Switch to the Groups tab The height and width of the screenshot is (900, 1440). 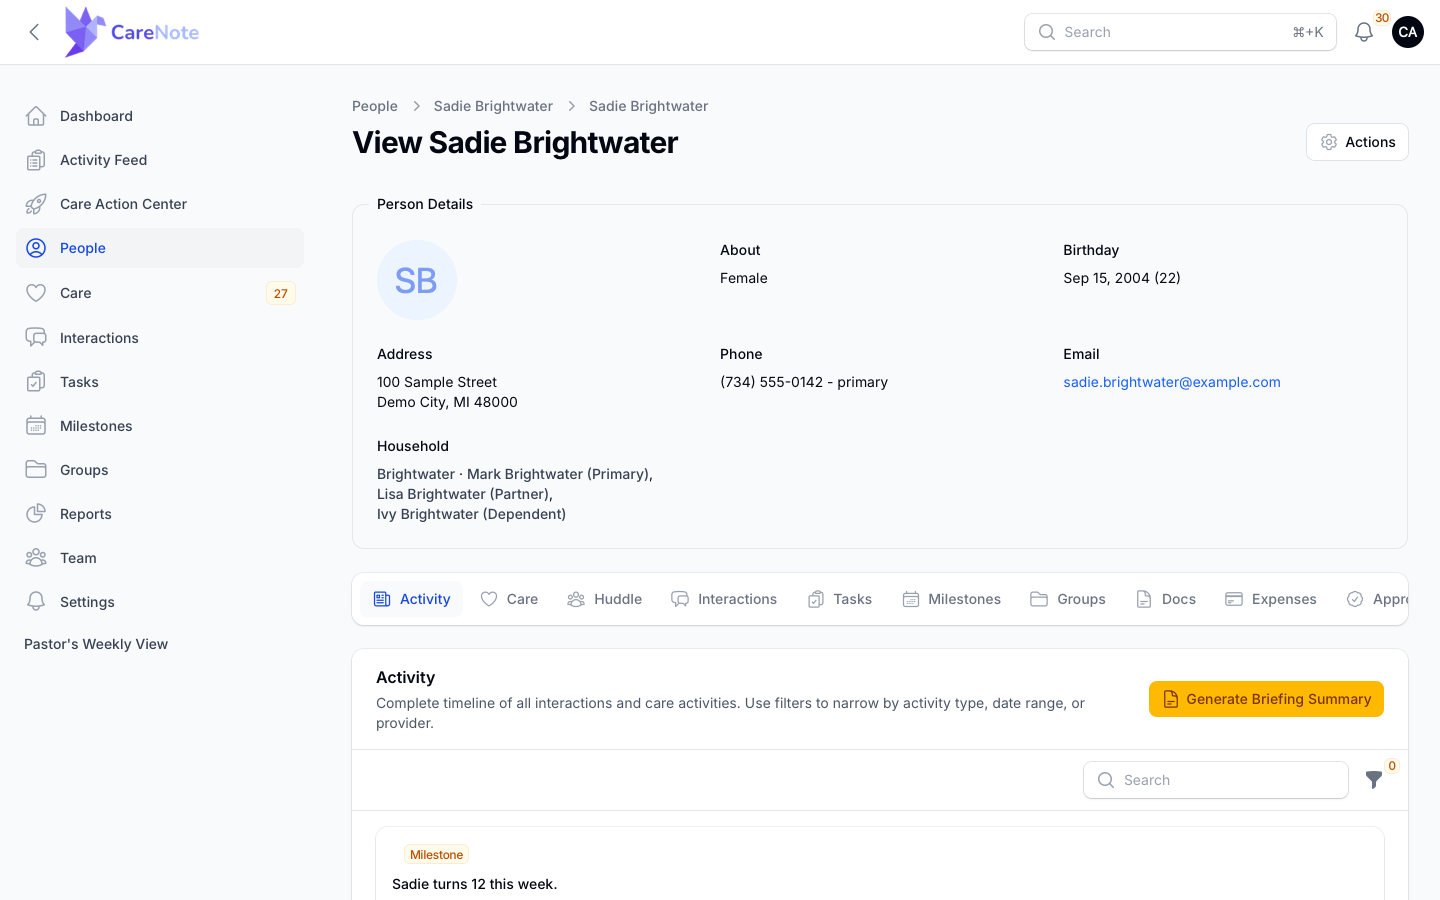tap(1068, 599)
